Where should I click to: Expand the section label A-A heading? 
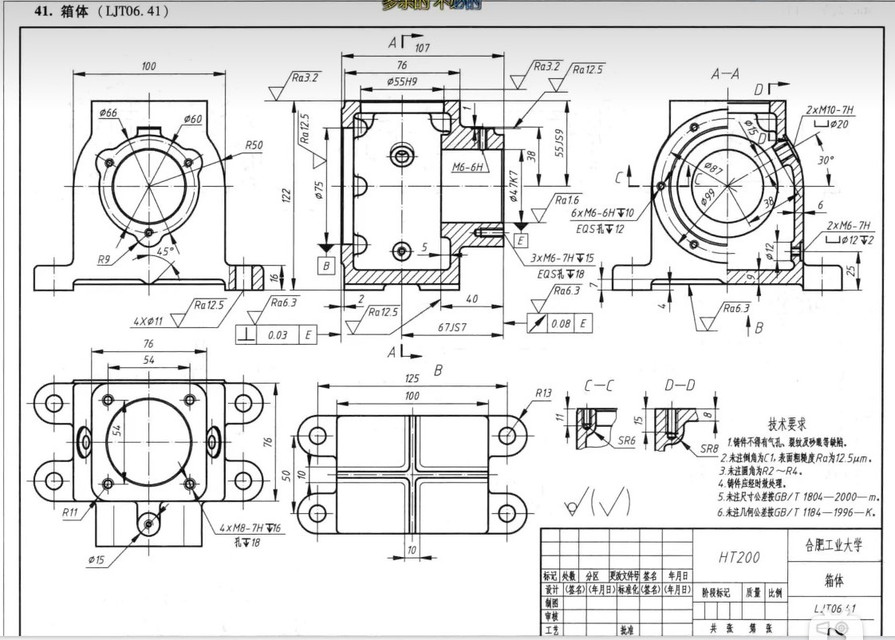click(726, 73)
